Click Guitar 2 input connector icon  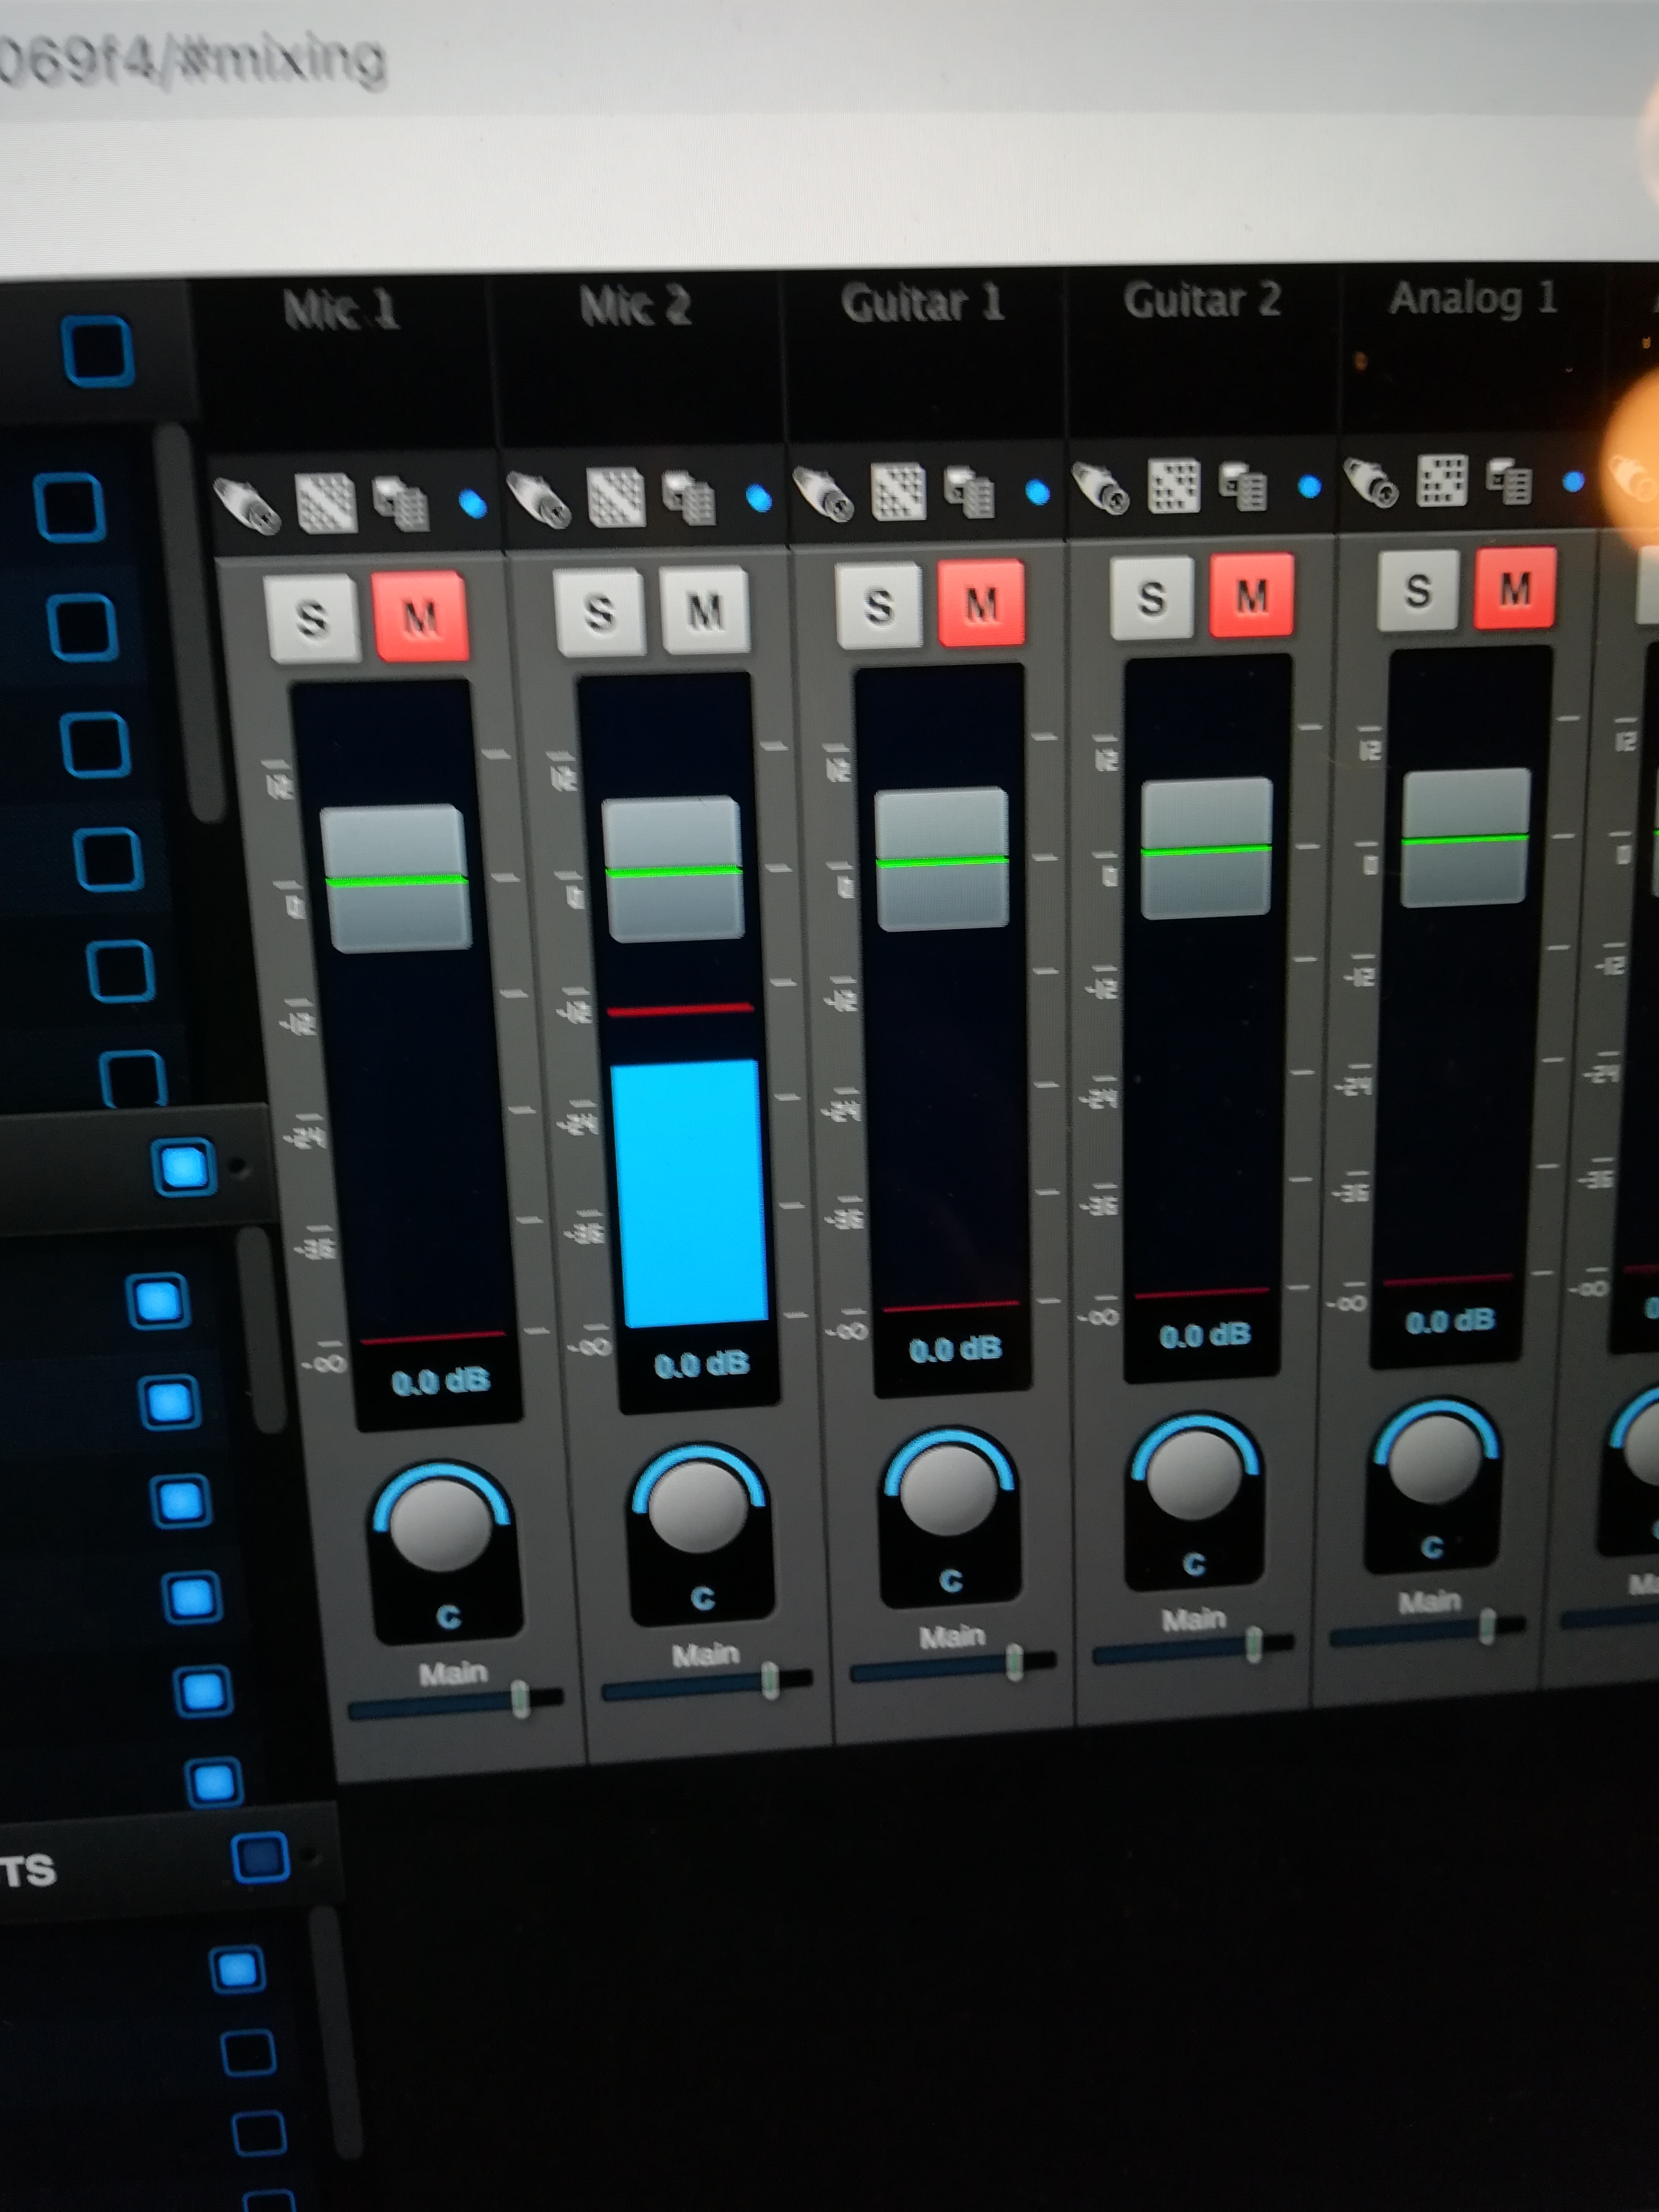[x=1100, y=488]
